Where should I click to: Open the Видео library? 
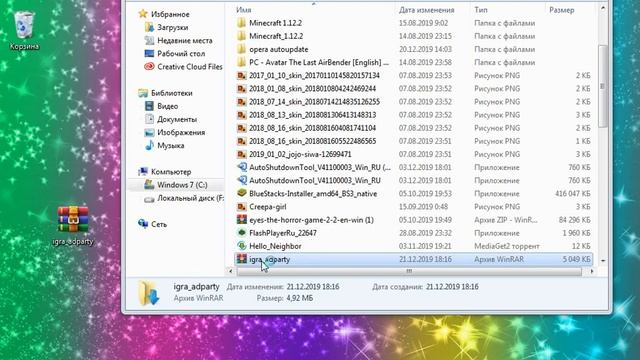tap(167, 106)
